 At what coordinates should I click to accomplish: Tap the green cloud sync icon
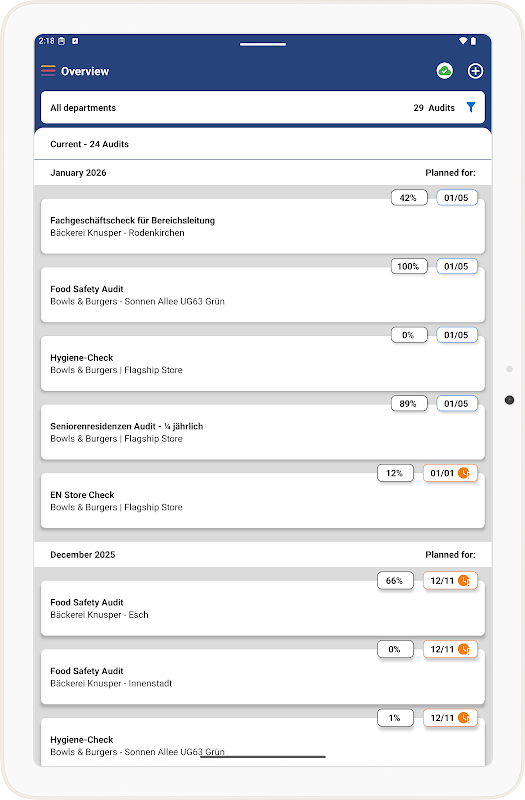coord(444,71)
